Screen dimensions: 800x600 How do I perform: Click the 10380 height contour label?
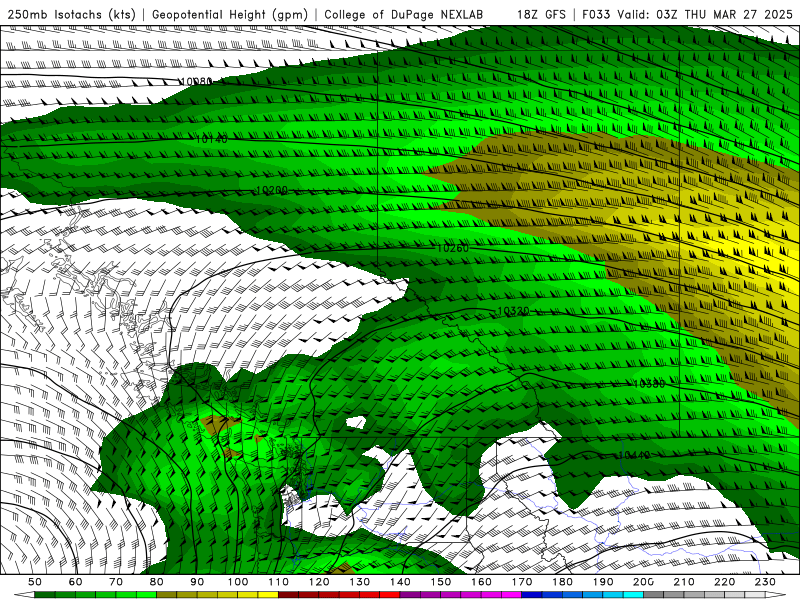point(649,384)
